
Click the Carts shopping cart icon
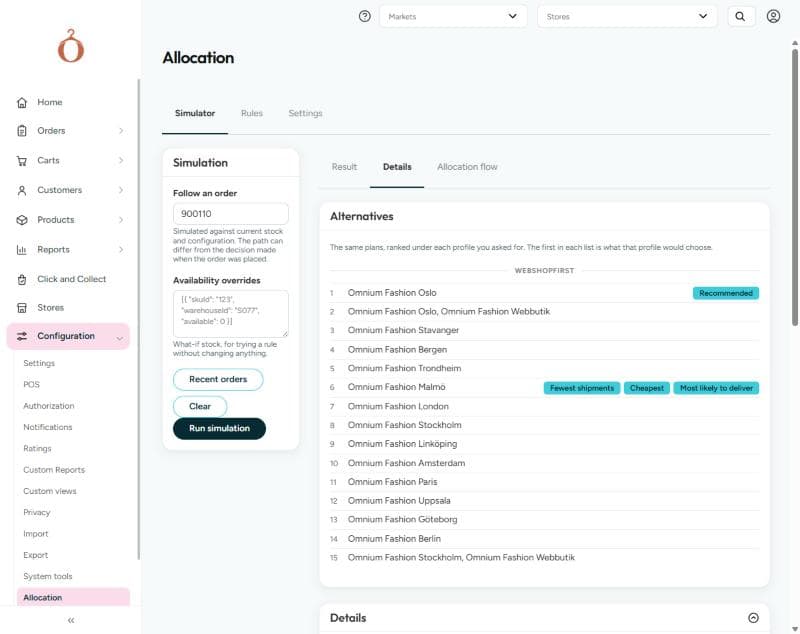pyautogui.click(x=22, y=161)
